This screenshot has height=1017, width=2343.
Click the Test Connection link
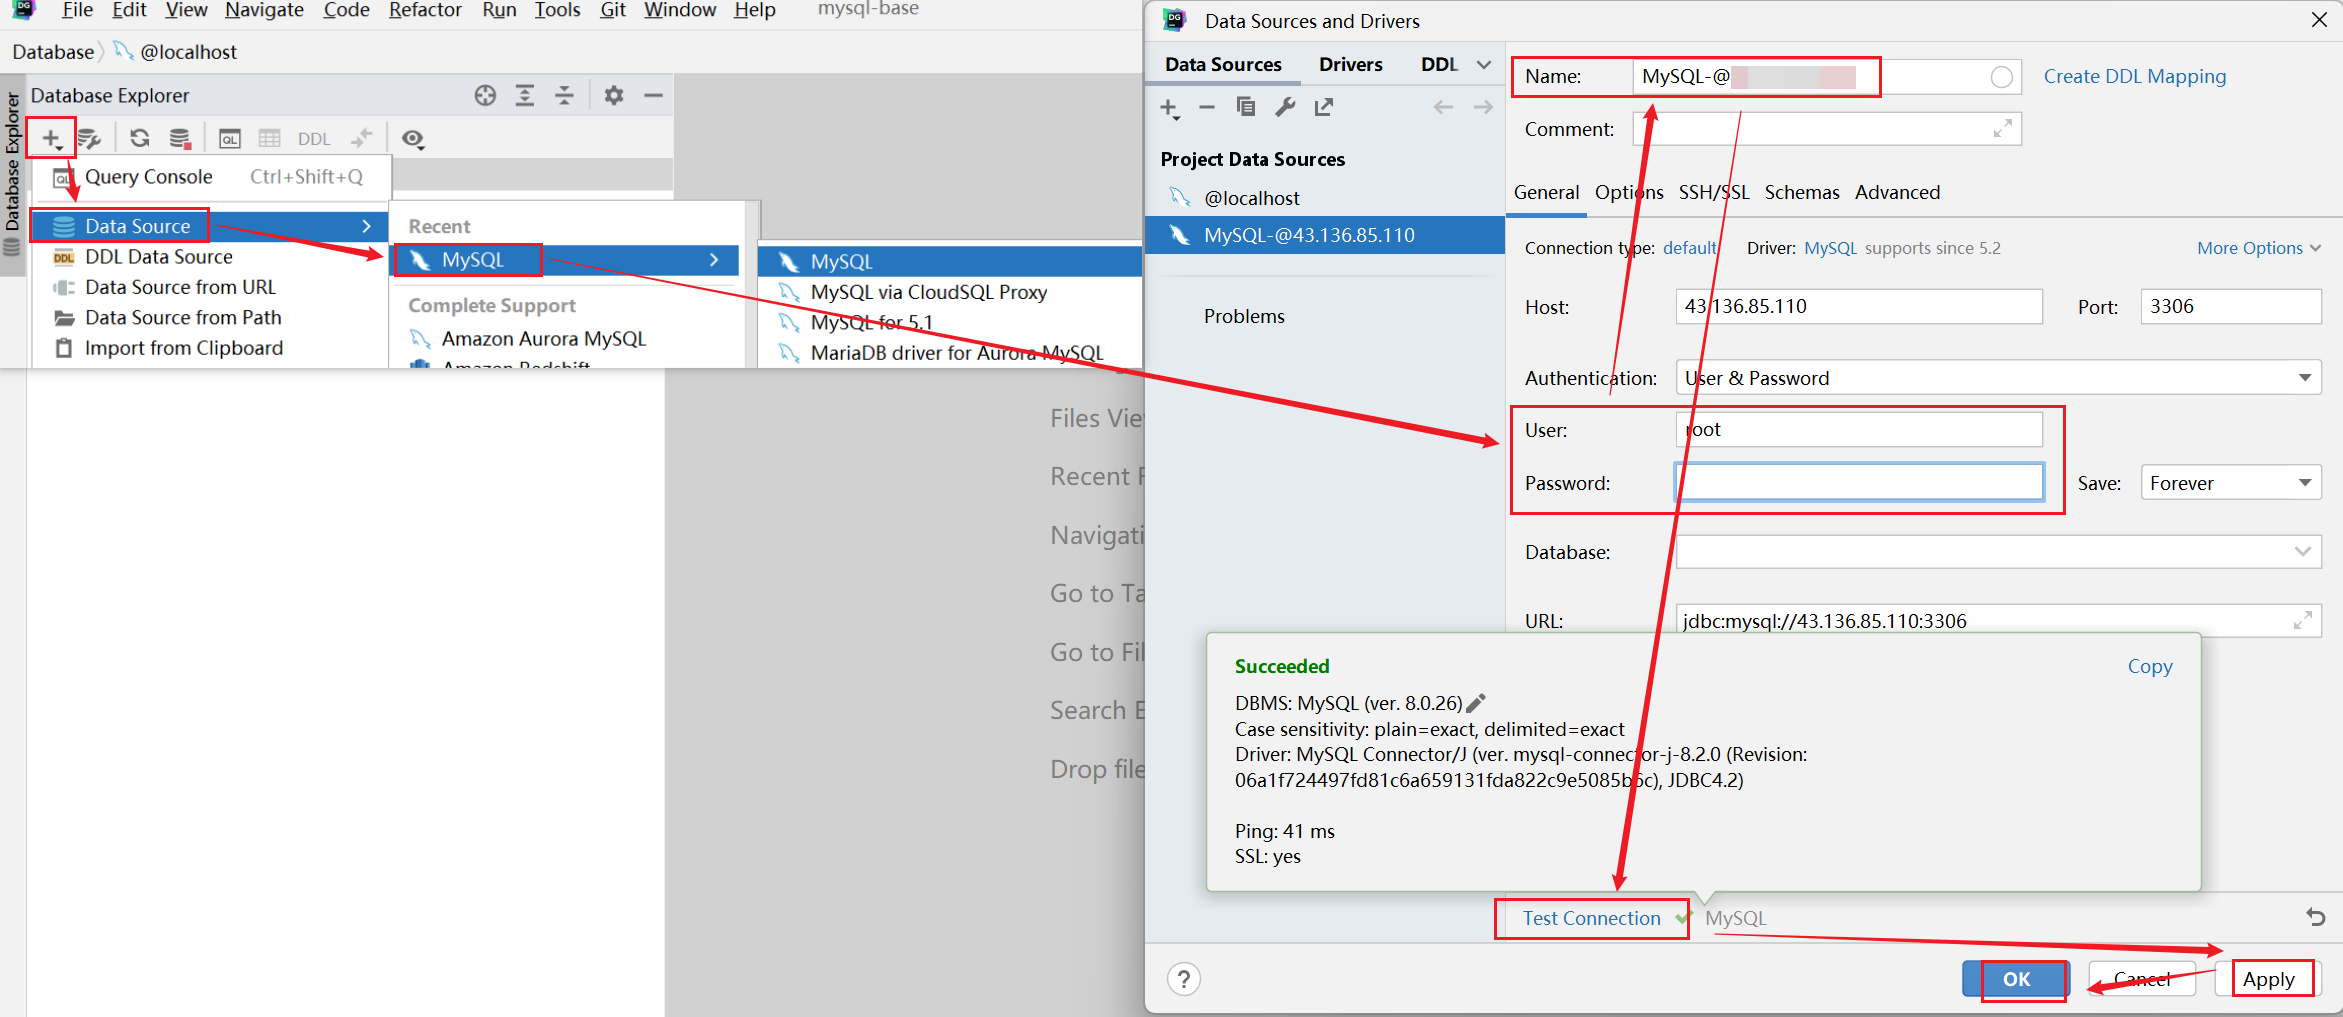(1591, 918)
